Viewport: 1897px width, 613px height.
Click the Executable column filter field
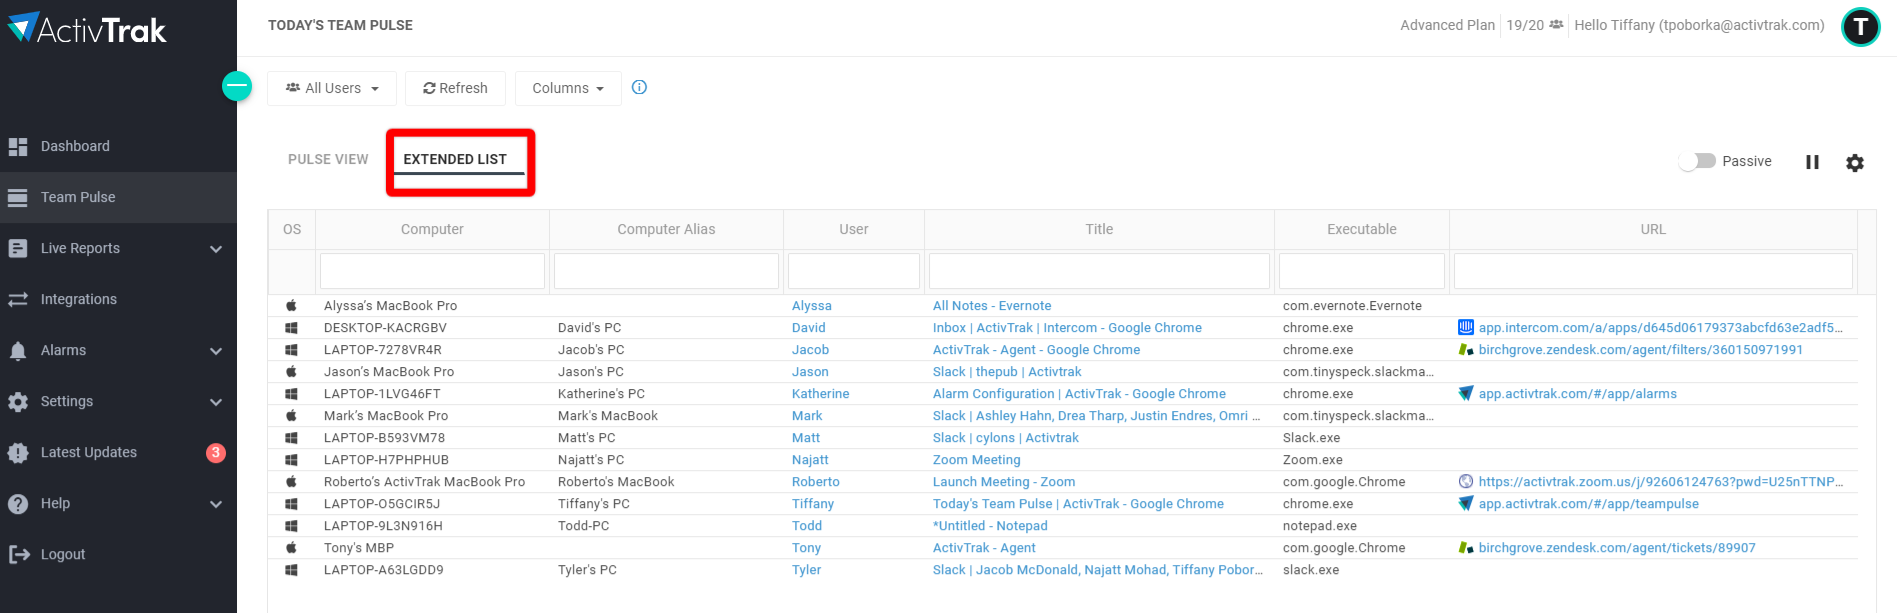(x=1362, y=271)
